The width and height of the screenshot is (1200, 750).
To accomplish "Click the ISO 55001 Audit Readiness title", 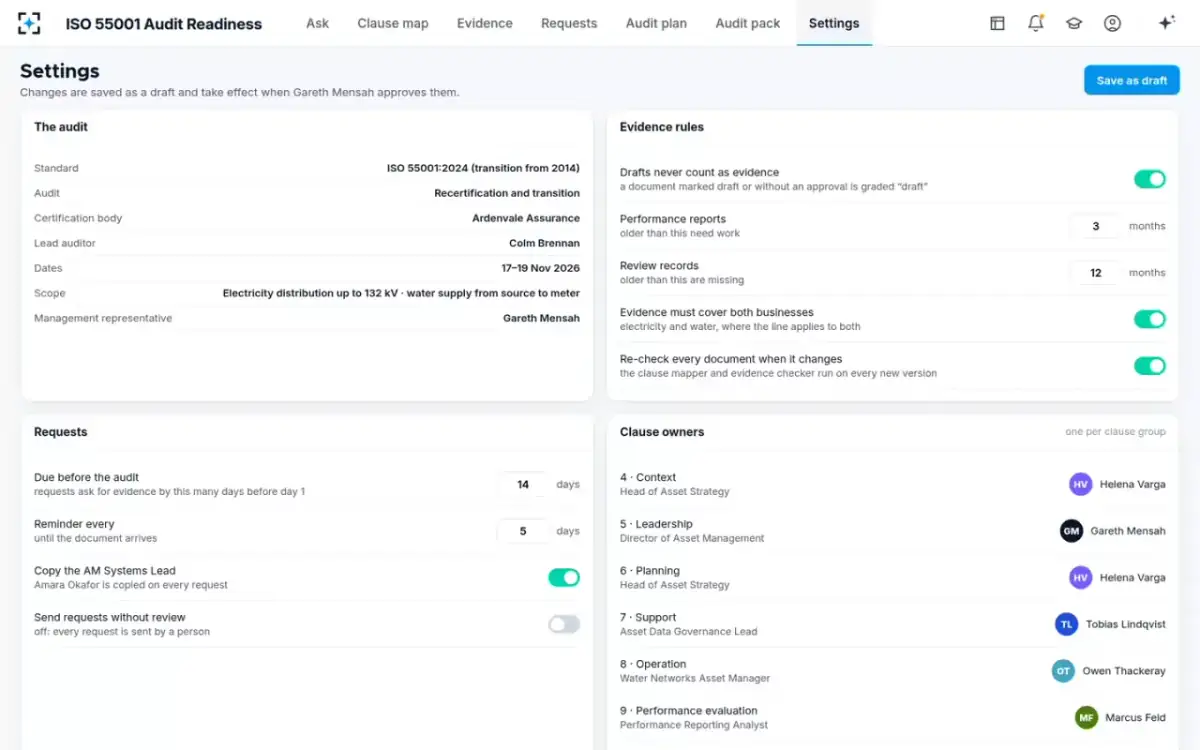I will tap(164, 23).
